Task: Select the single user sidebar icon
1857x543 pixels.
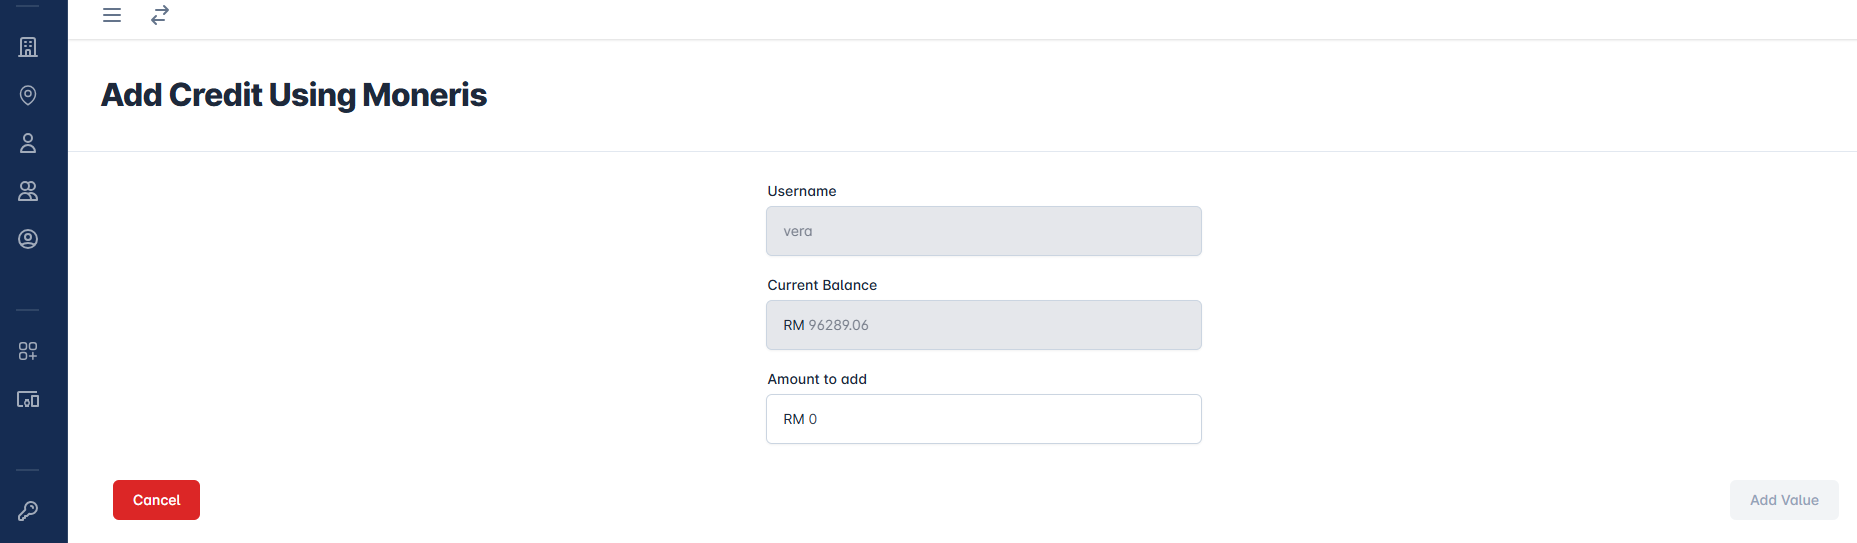Action: pos(28,143)
